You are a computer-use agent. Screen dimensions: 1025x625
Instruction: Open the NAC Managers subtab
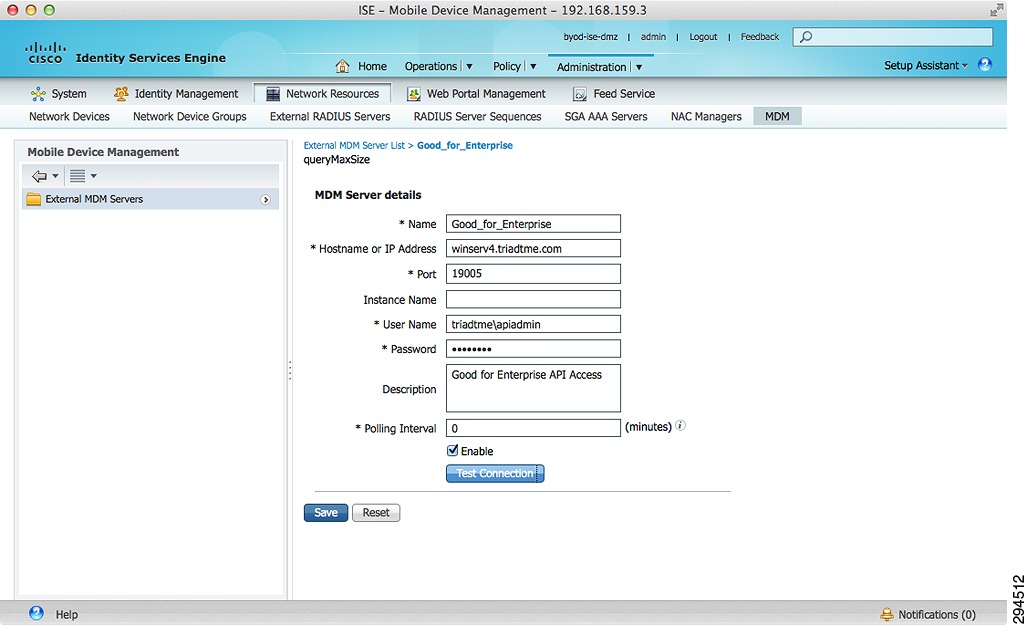point(706,116)
